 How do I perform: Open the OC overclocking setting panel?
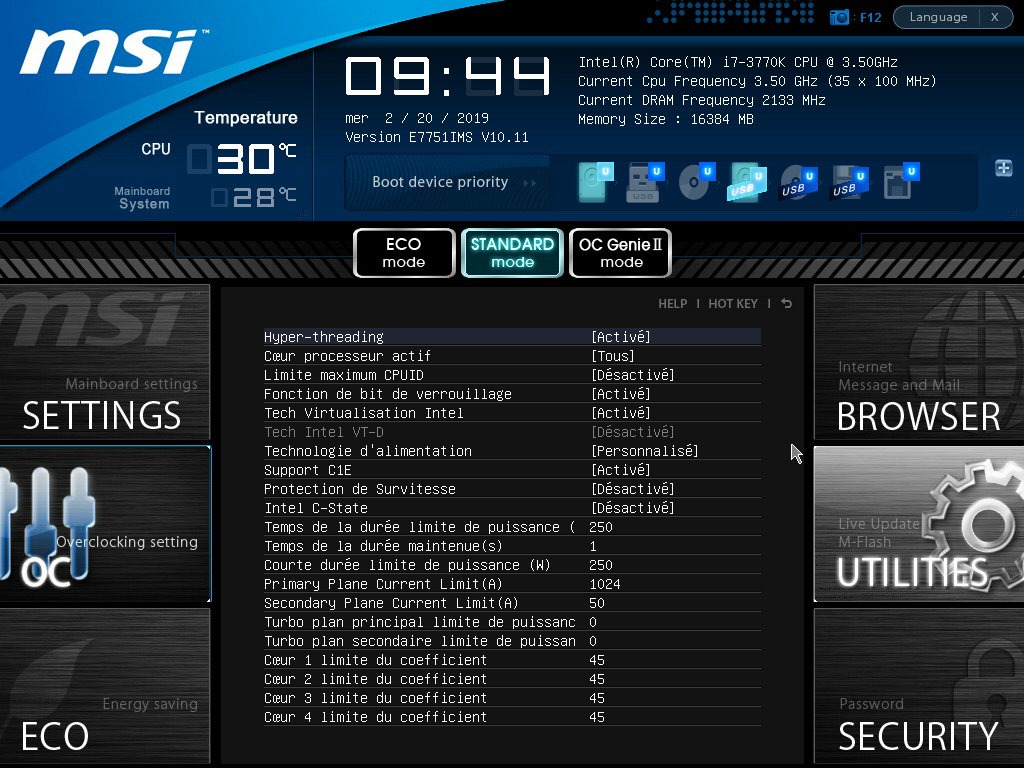(x=105, y=524)
